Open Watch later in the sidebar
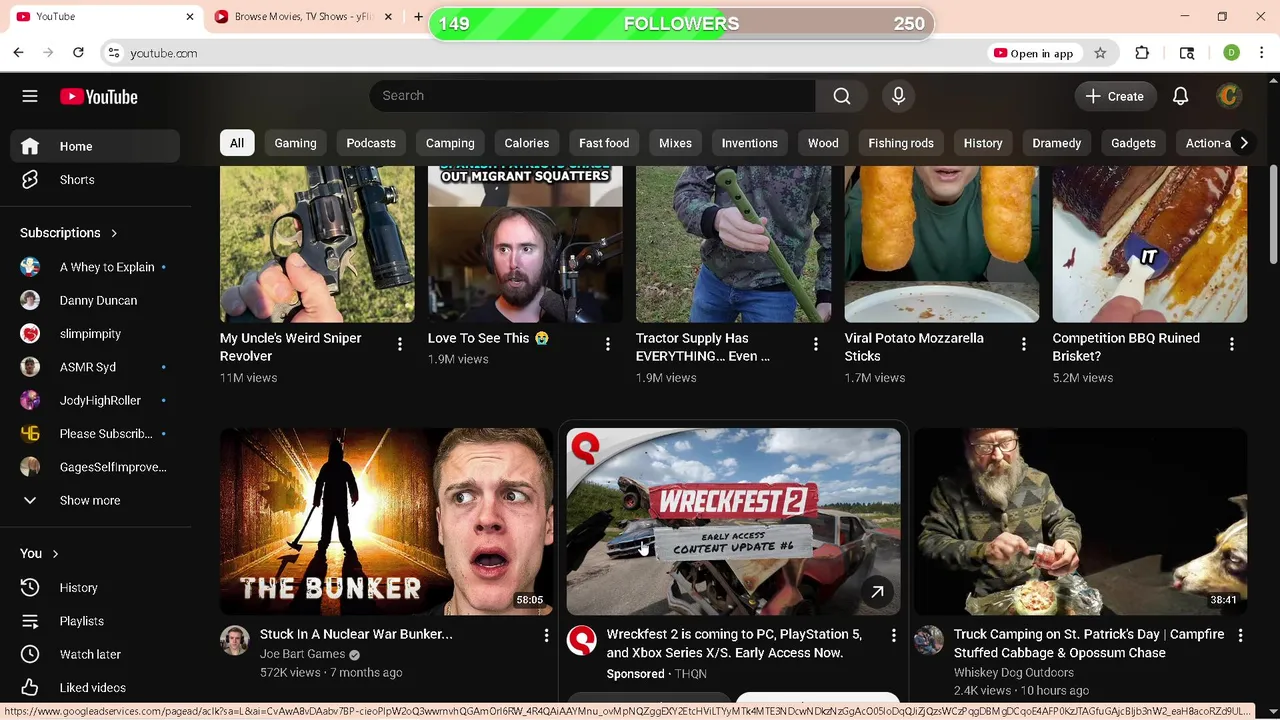Image resolution: width=1280 pixels, height=720 pixels. point(96,654)
